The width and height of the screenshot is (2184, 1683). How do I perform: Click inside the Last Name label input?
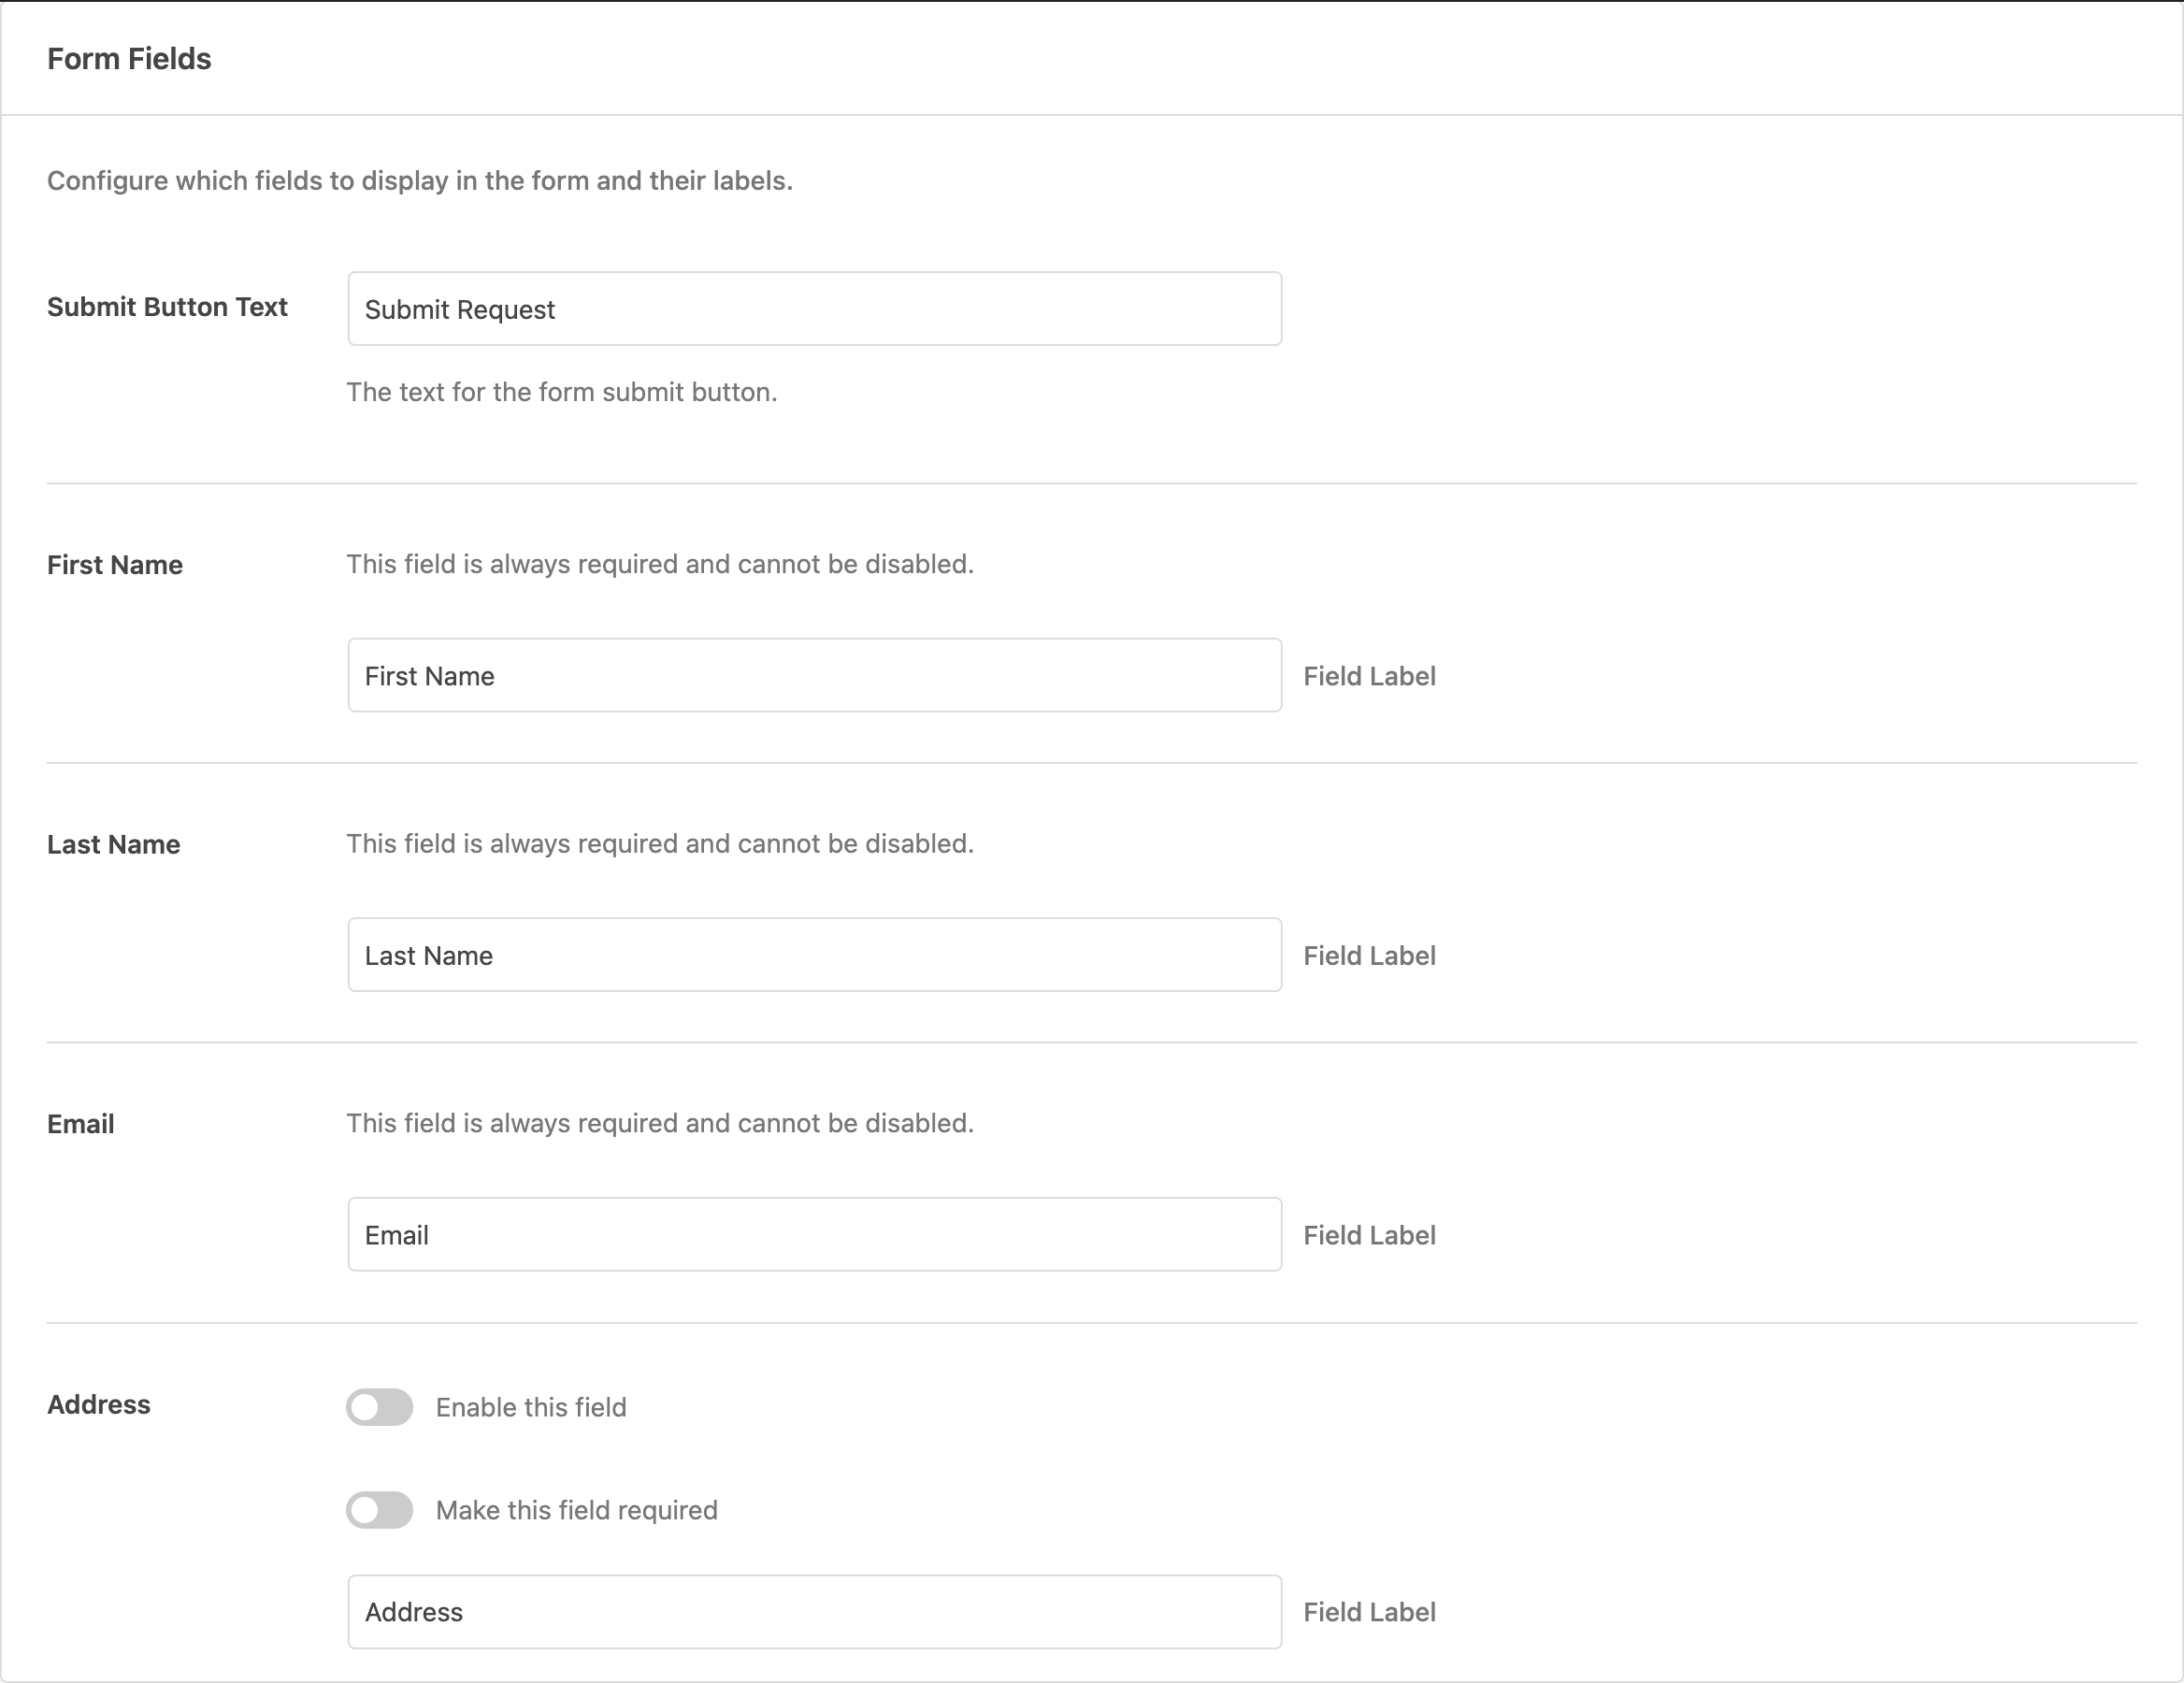tap(812, 955)
